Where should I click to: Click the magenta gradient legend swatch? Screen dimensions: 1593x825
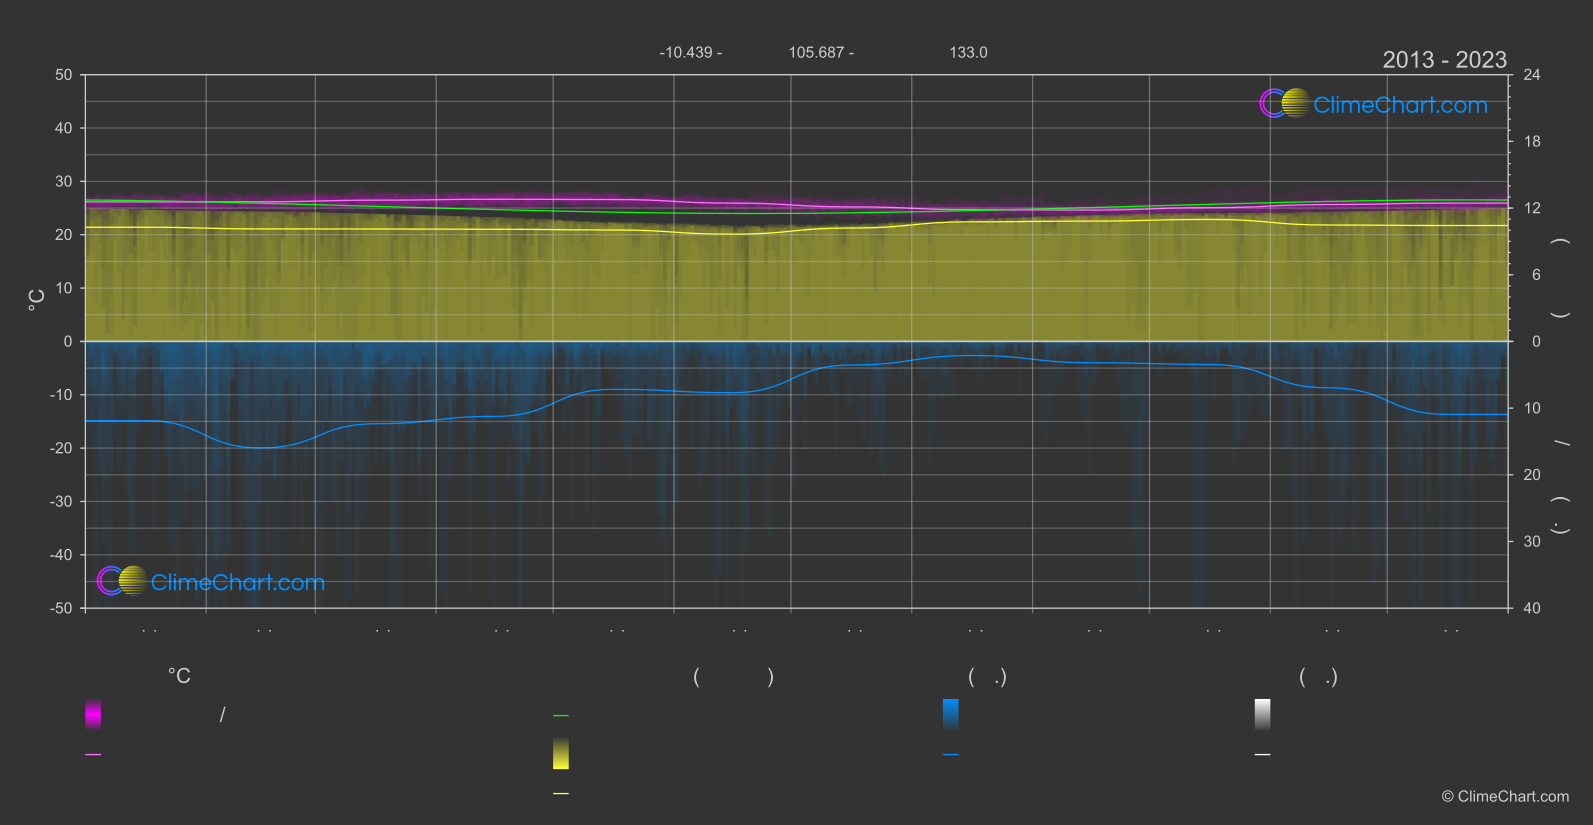coord(93,714)
